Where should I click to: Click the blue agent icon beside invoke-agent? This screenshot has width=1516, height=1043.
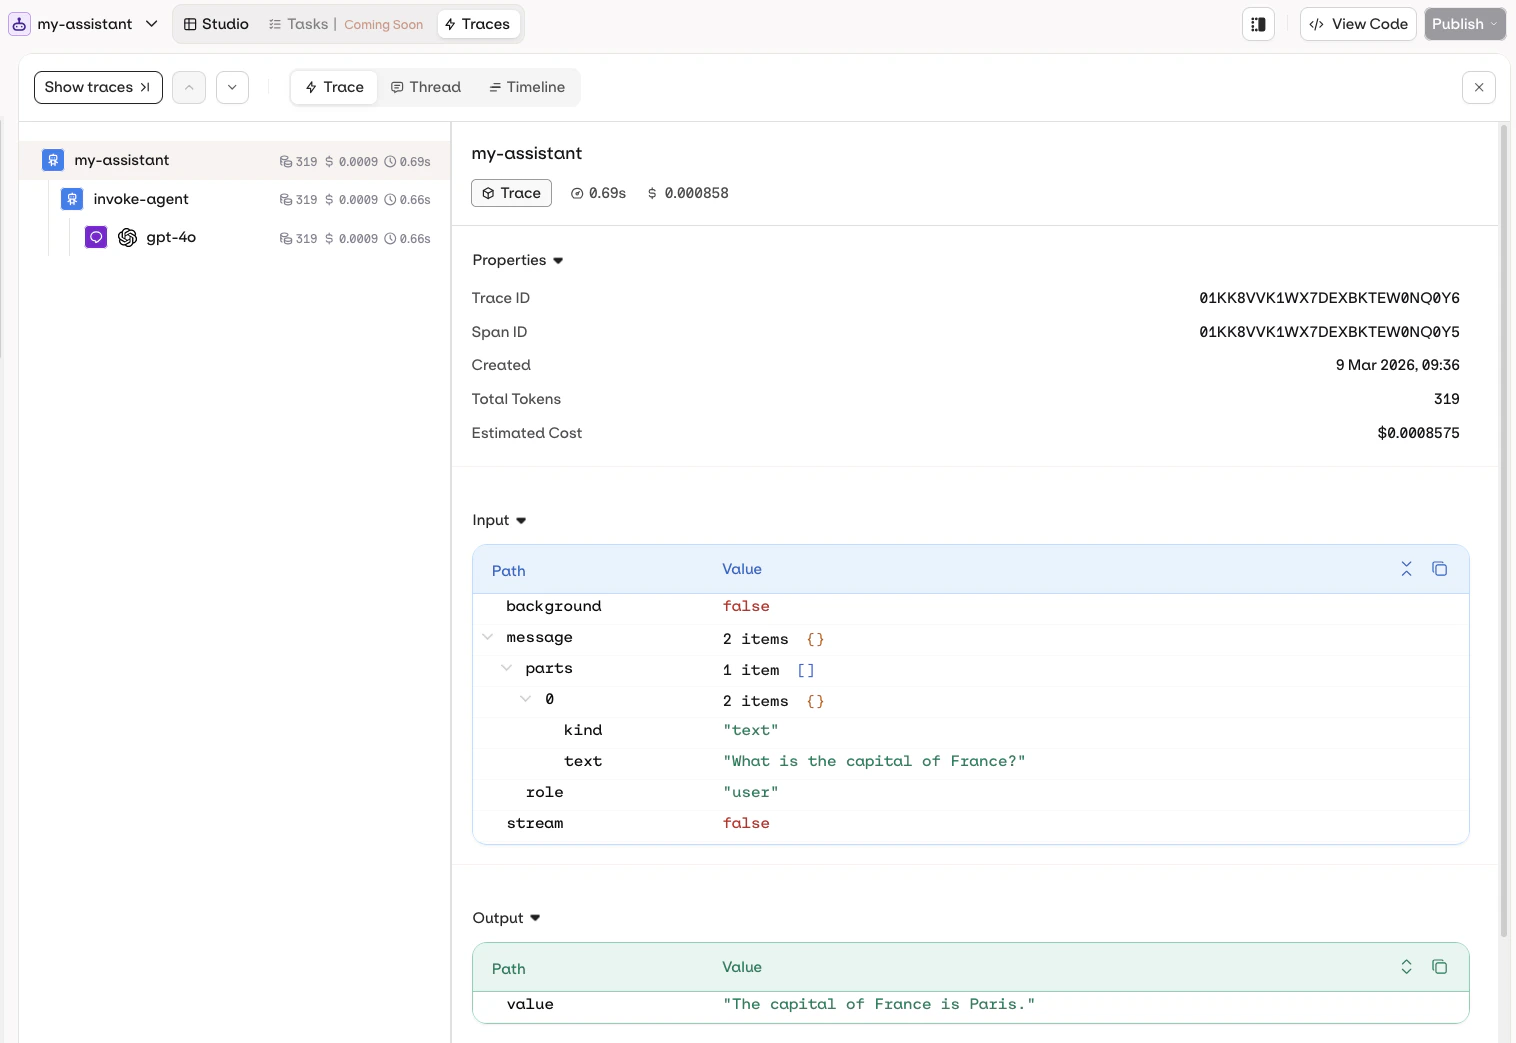[72, 199]
